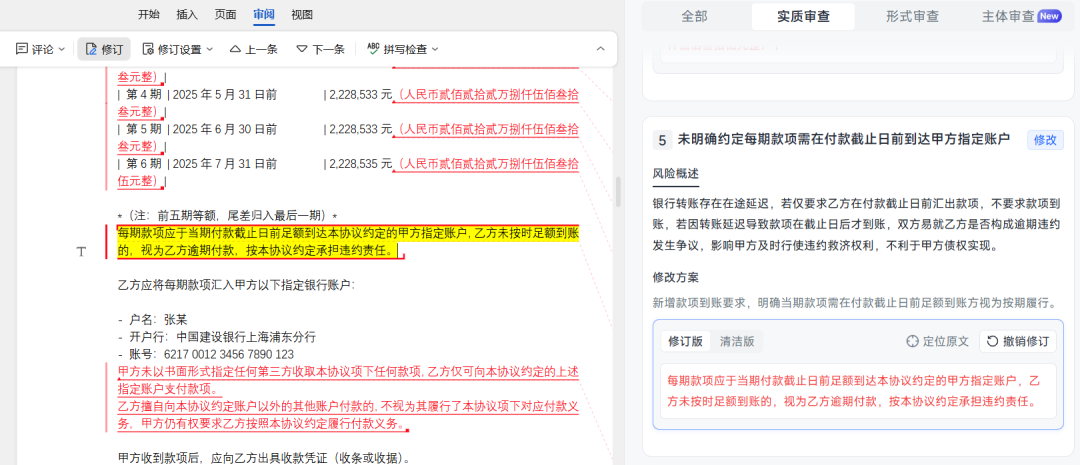This screenshot has width=1080, height=465.
Task: Click the 修改 tag on risk item 5
Action: (x=1045, y=140)
